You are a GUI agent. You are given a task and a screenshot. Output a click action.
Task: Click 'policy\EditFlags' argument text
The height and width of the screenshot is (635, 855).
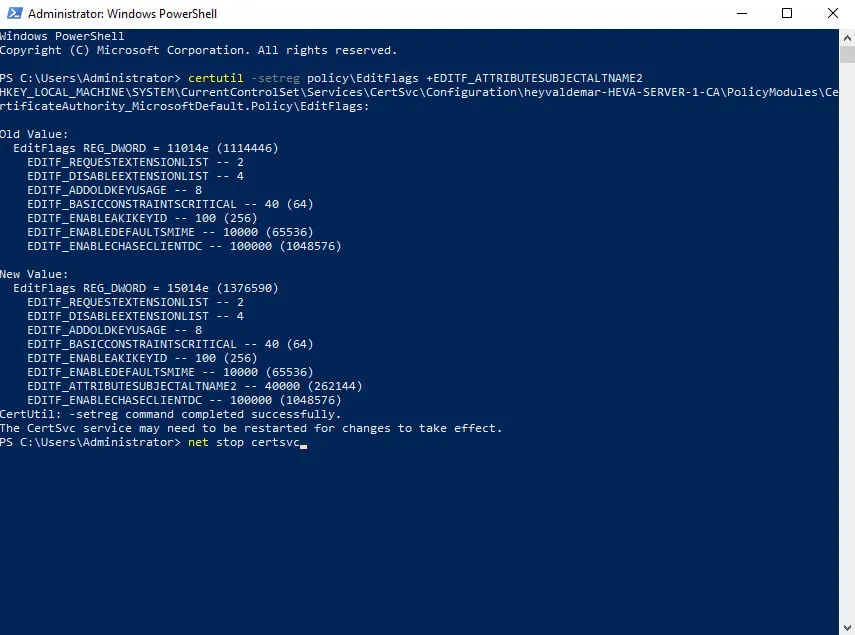pos(363,78)
